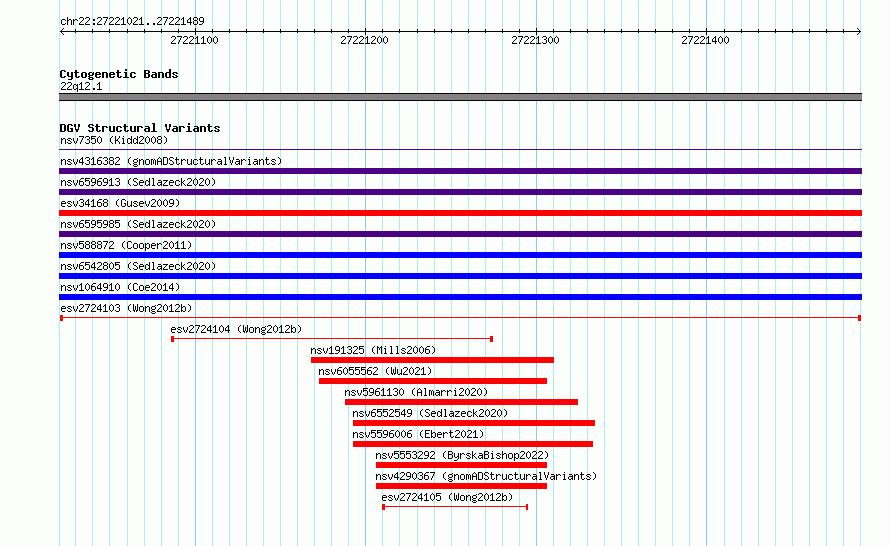Select the red esv34168 variant bar
This screenshot has height=546, width=890.
[x=460, y=213]
